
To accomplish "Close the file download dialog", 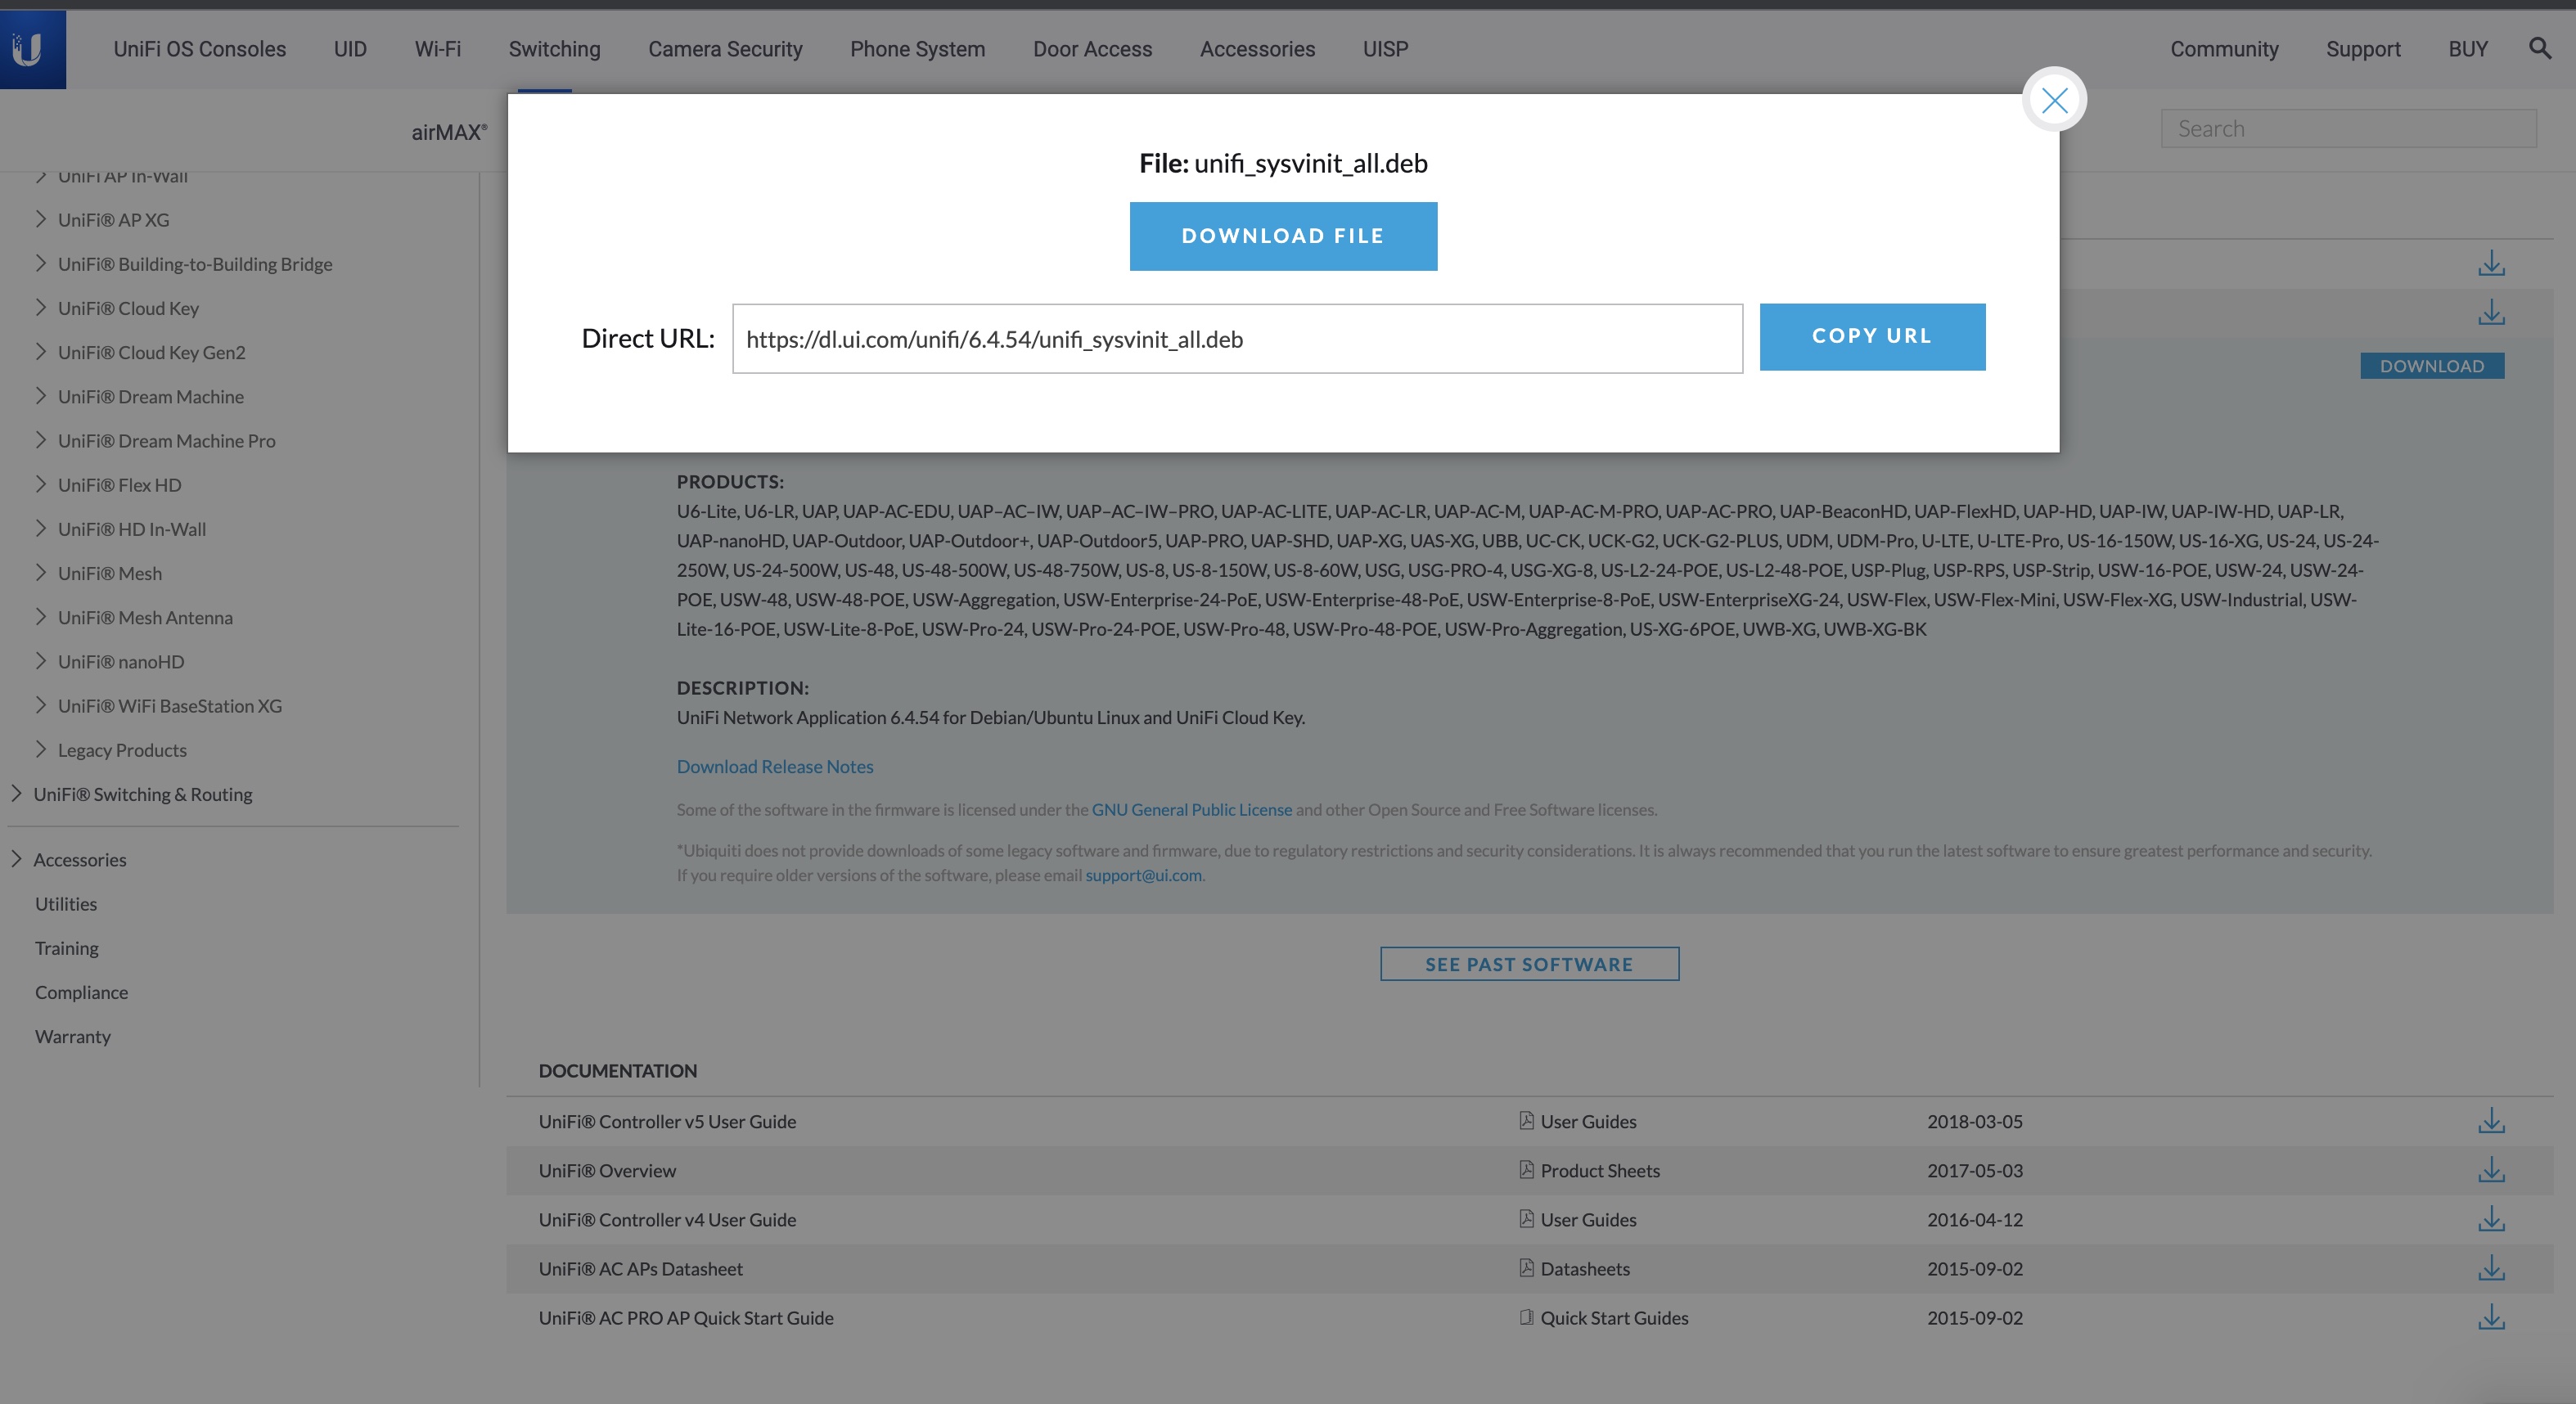I will (2054, 99).
